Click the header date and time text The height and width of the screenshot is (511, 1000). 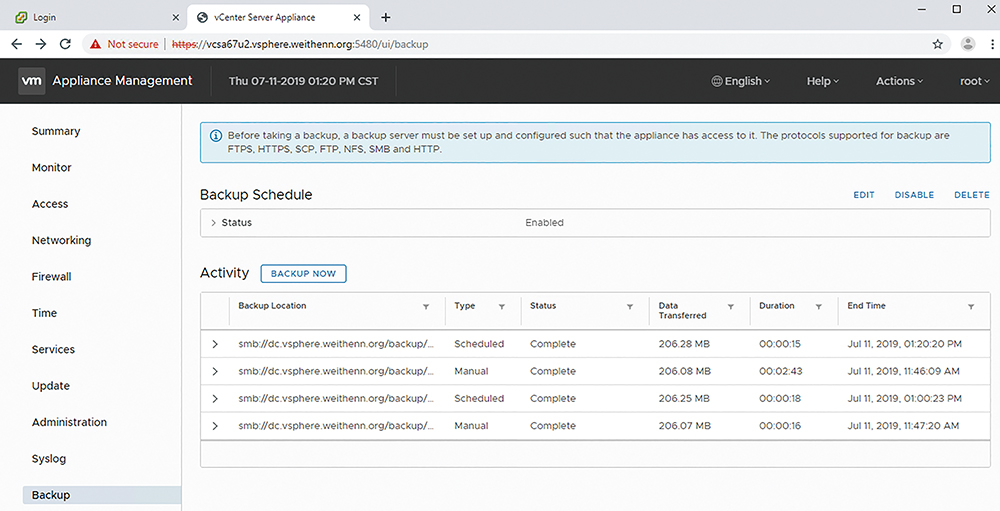(x=304, y=81)
